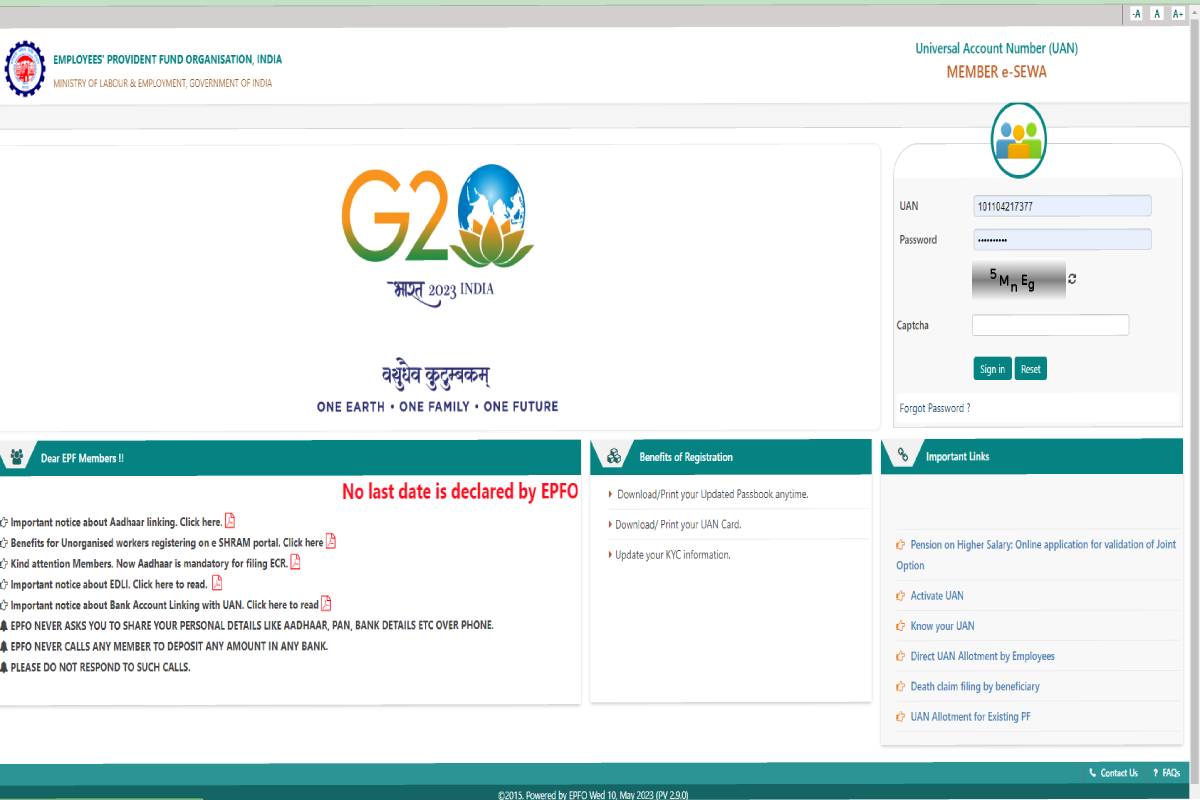
Task: Click the Universal Account Number heading
Action: click(996, 48)
